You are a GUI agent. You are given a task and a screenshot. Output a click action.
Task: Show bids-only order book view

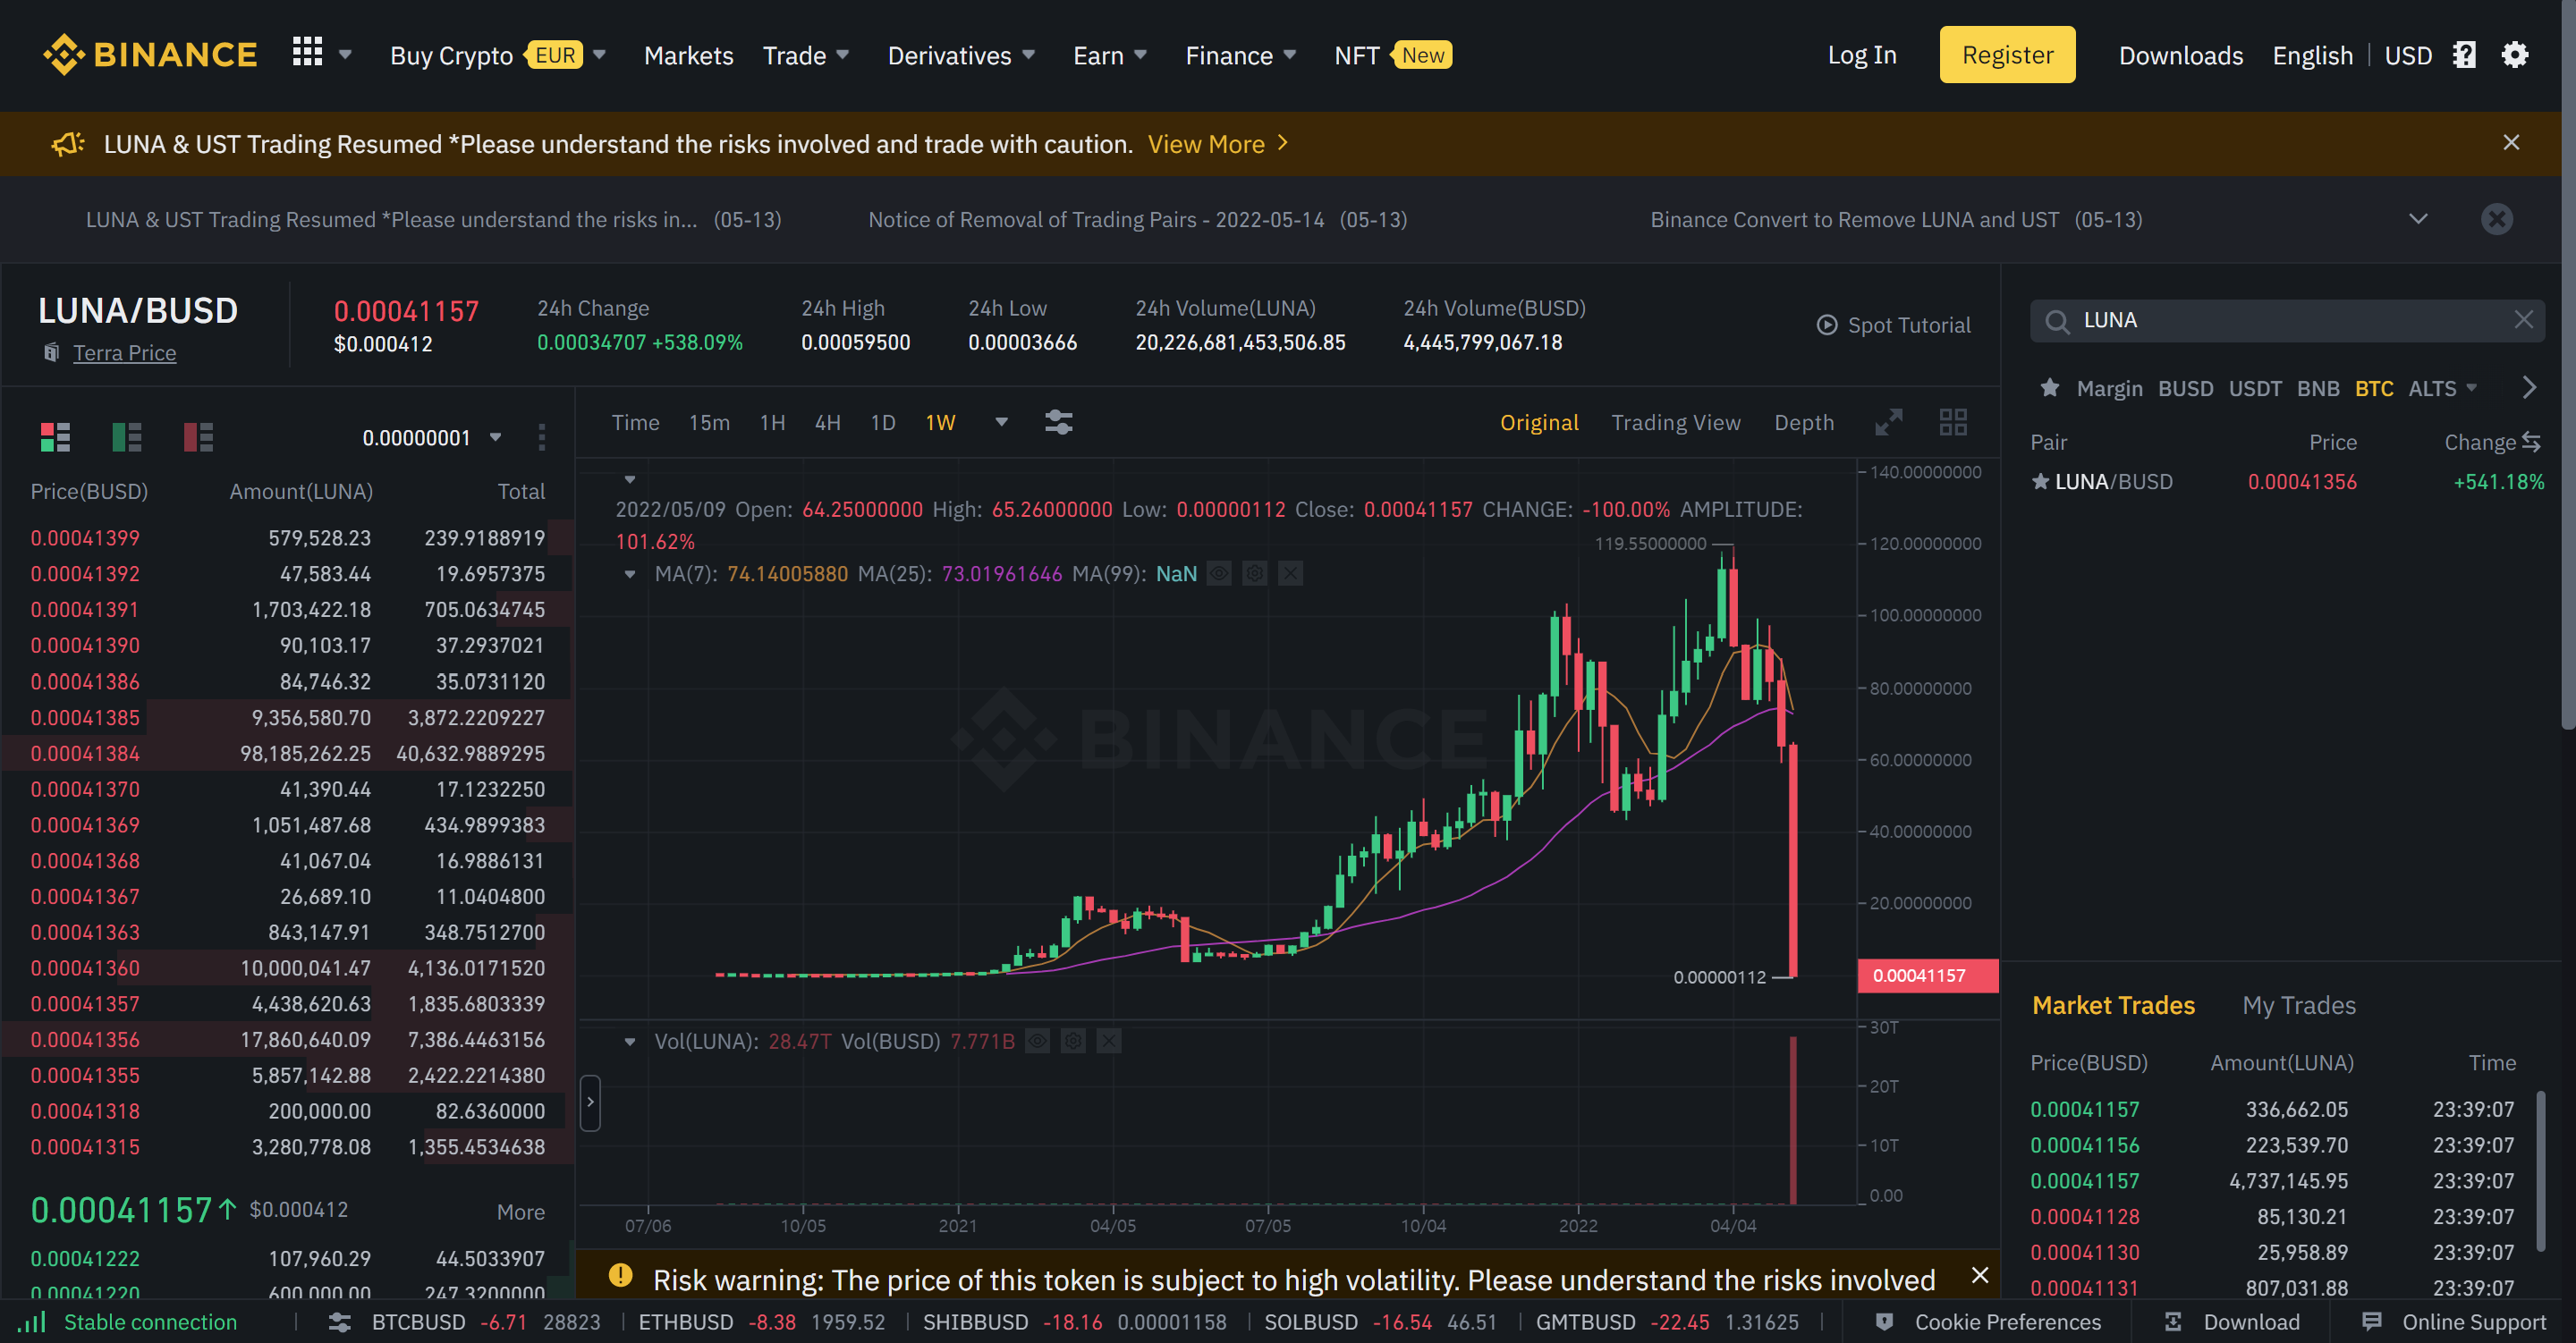(127, 437)
